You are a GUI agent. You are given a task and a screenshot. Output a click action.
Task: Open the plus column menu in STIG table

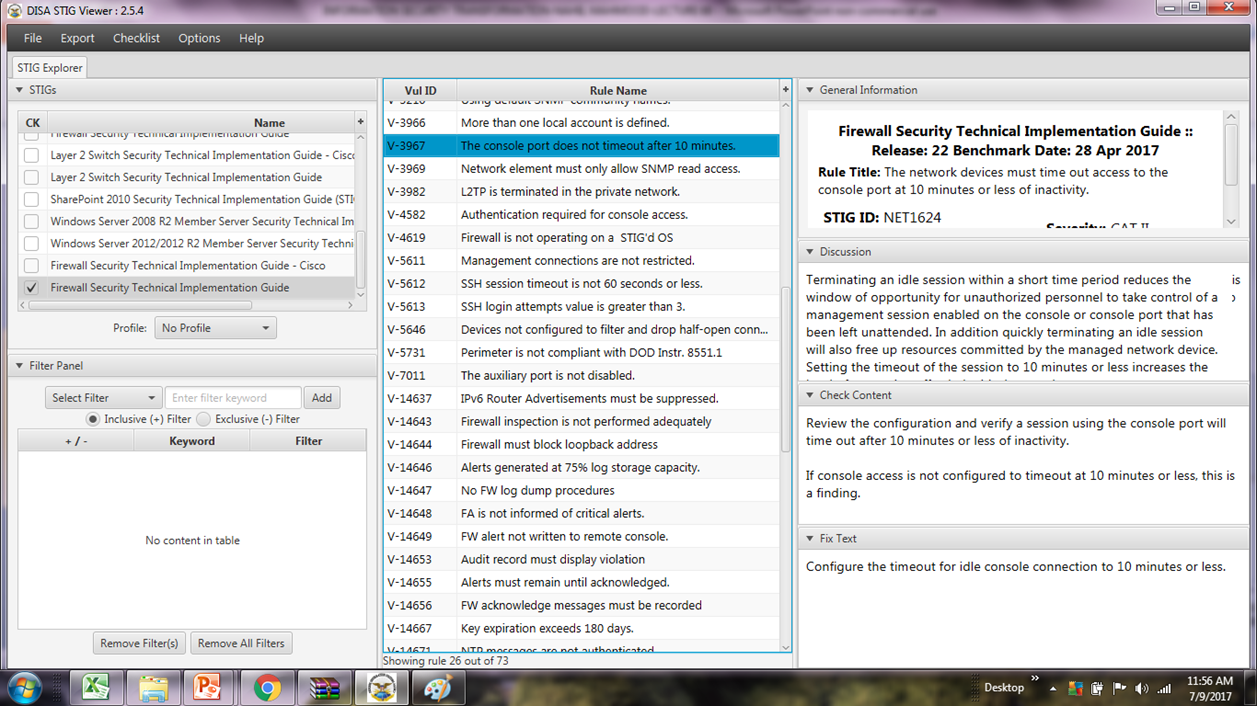[361, 122]
